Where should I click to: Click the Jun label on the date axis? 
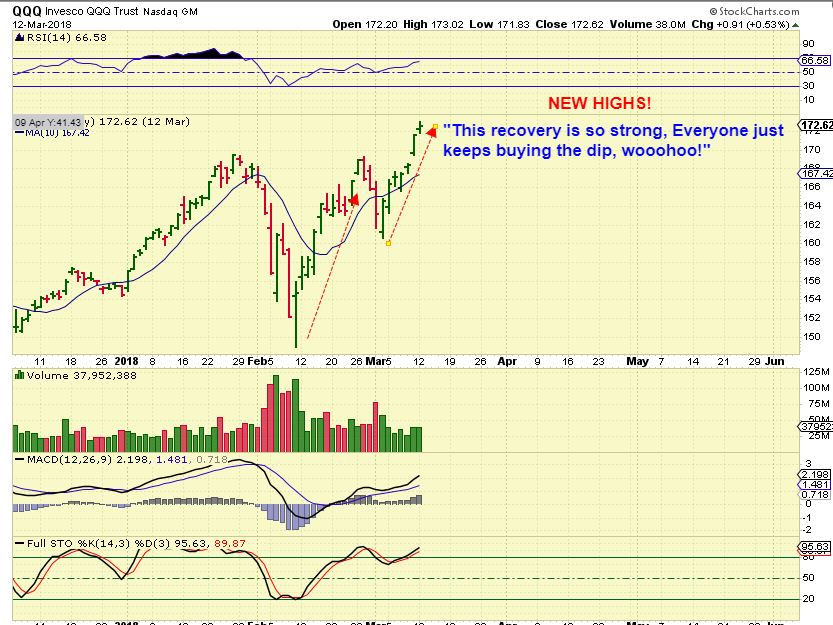[x=775, y=361]
